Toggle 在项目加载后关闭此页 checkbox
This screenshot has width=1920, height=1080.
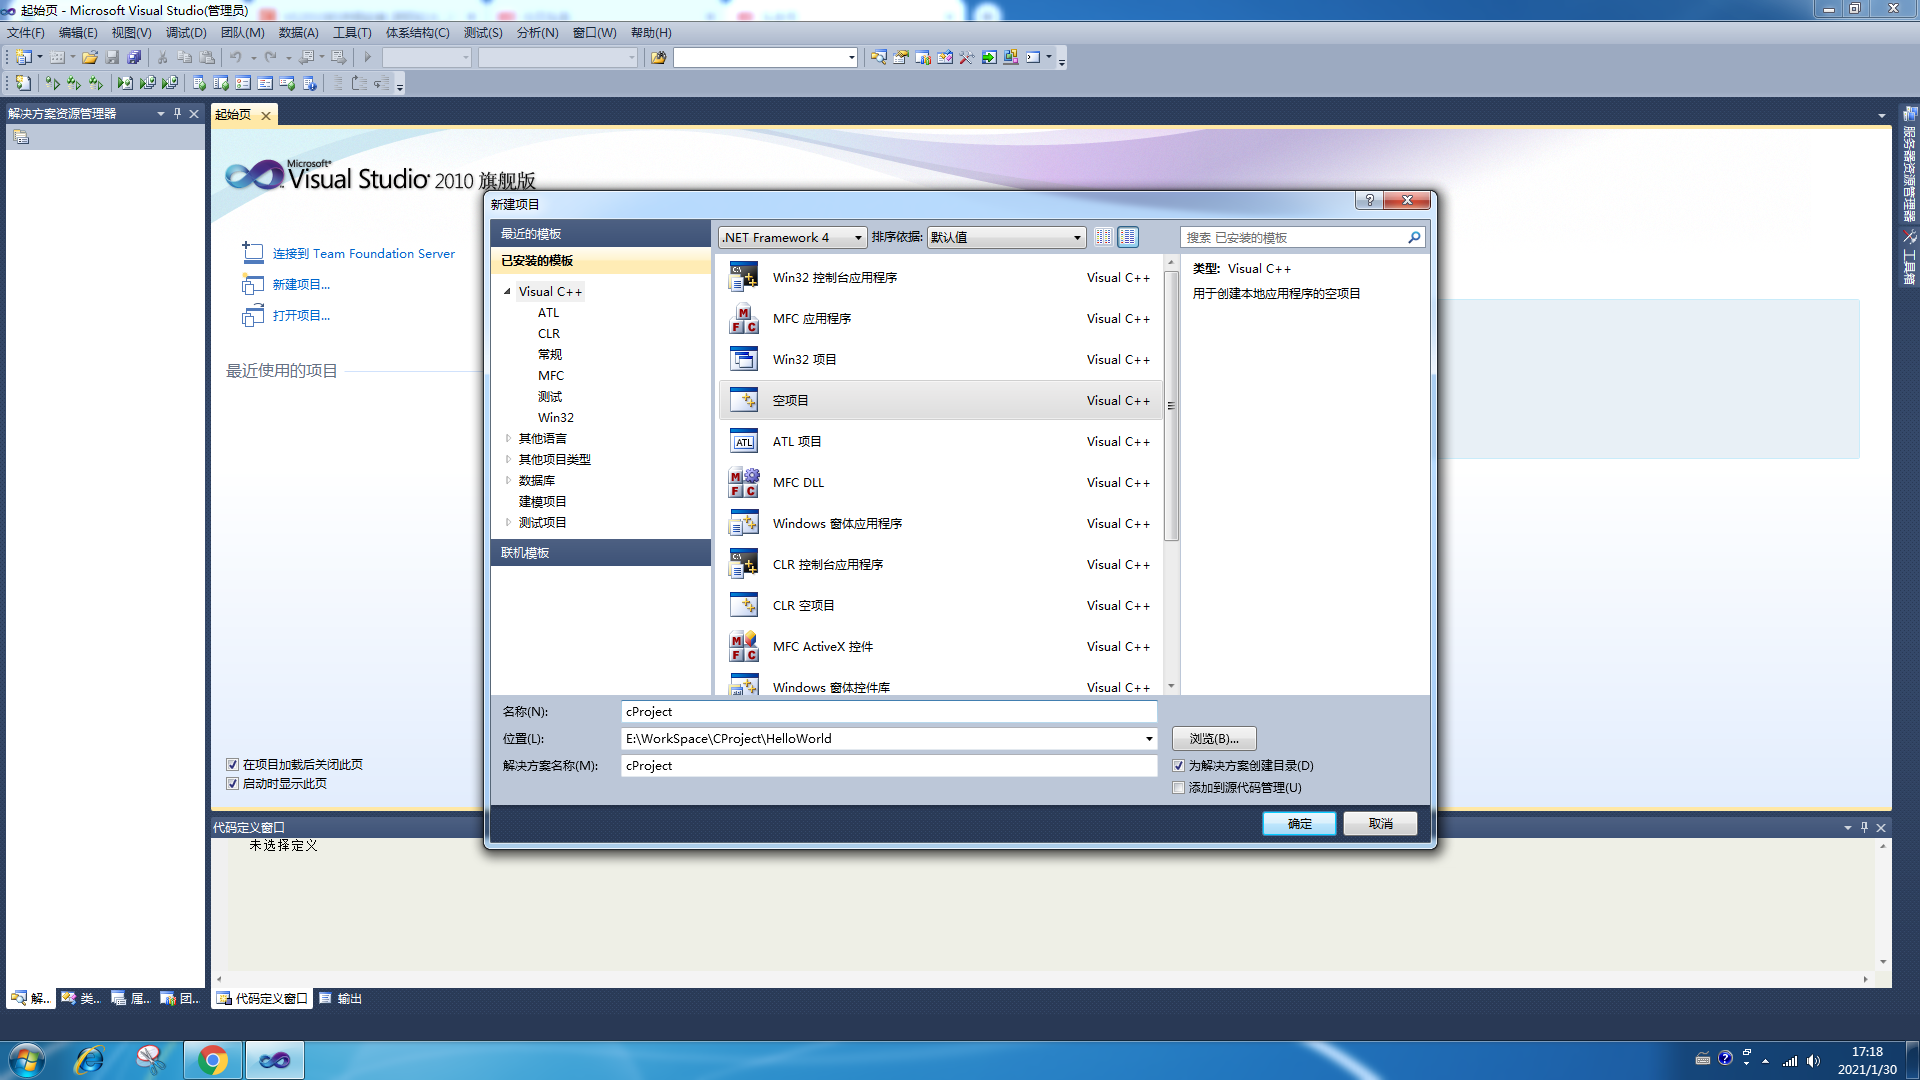[x=232, y=765]
